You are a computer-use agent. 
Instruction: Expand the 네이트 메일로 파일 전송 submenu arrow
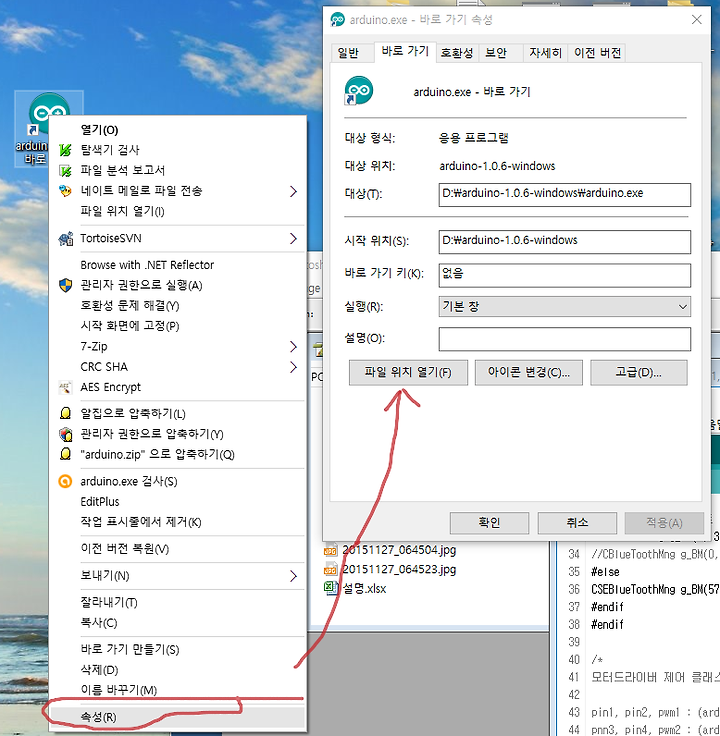pyautogui.click(x=293, y=191)
